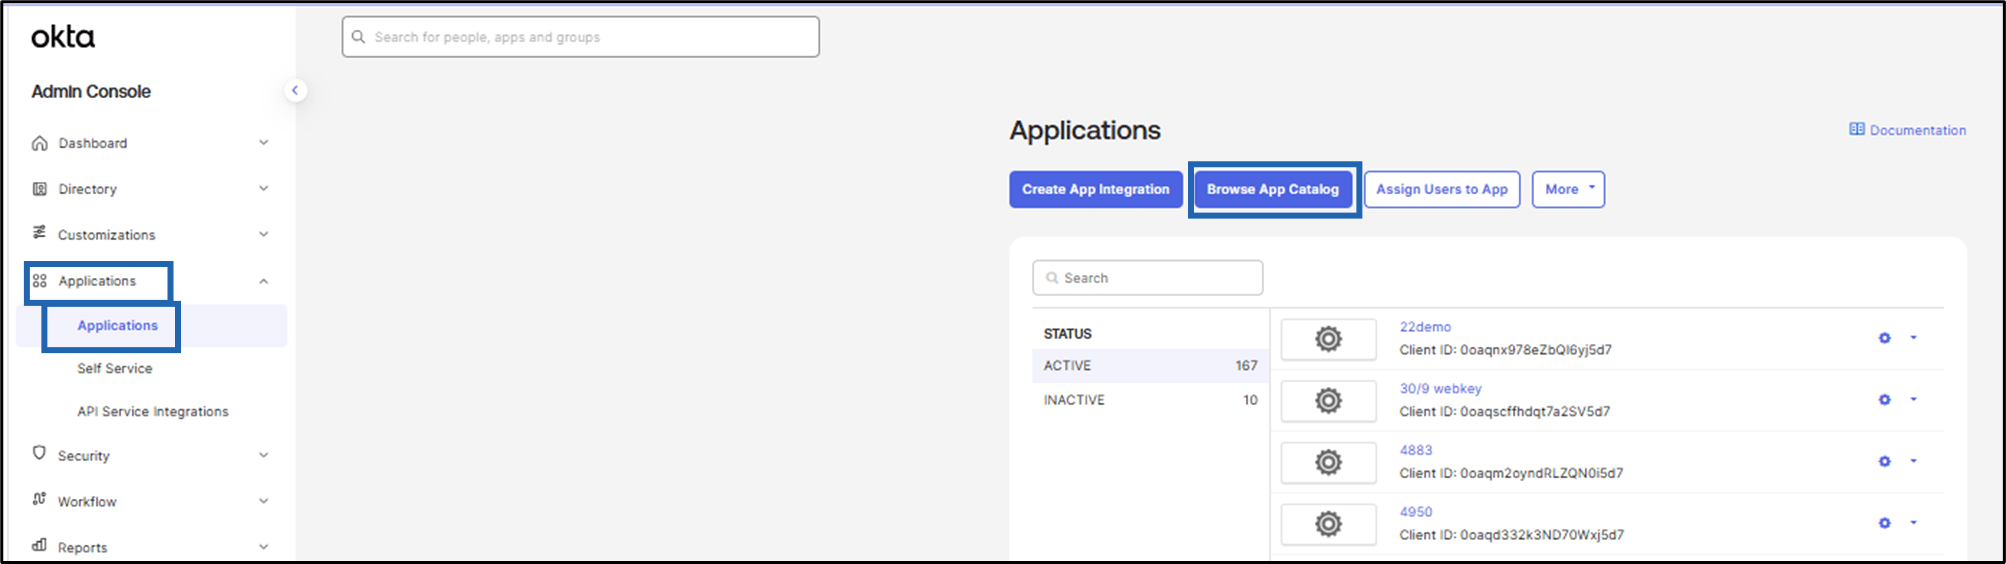Collapse the sidebar with the arrow button
Viewport: 2006px width, 564px height.
[295, 90]
